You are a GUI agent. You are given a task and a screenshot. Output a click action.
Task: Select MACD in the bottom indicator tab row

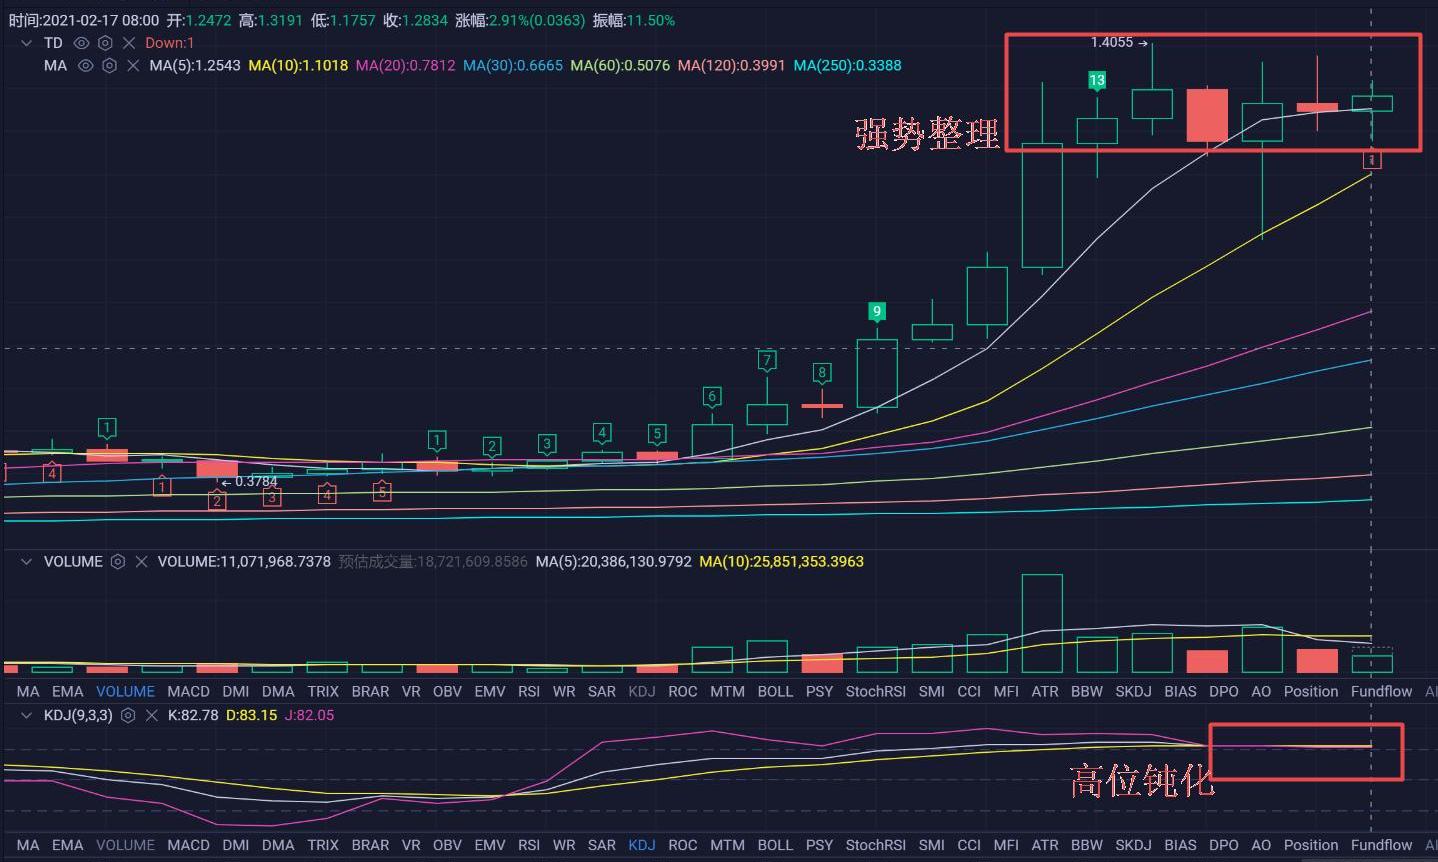pos(188,845)
